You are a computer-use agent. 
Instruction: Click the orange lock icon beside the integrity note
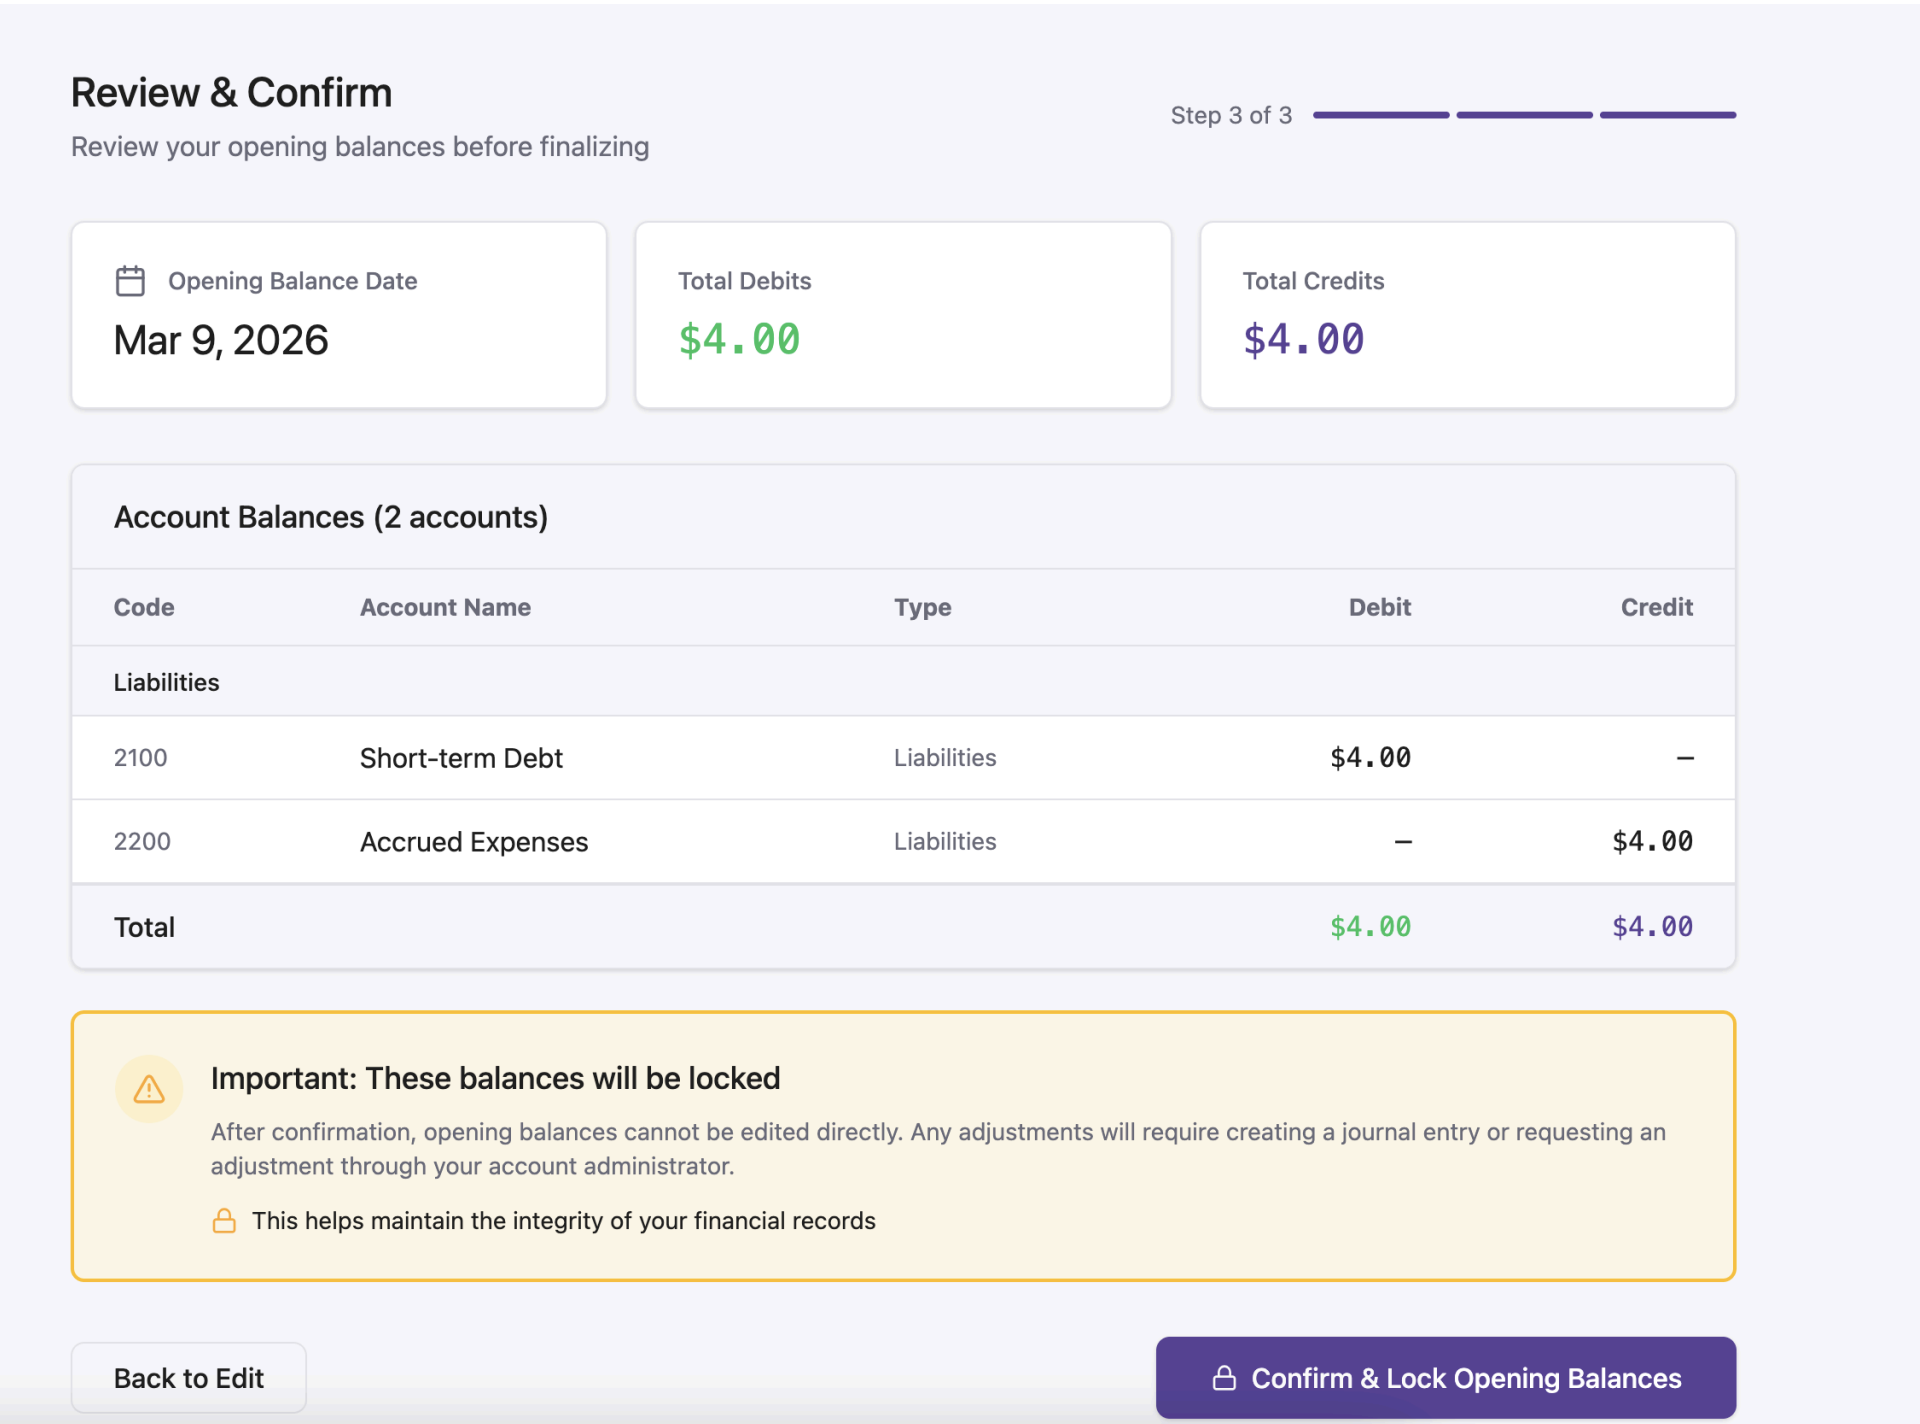[224, 1221]
